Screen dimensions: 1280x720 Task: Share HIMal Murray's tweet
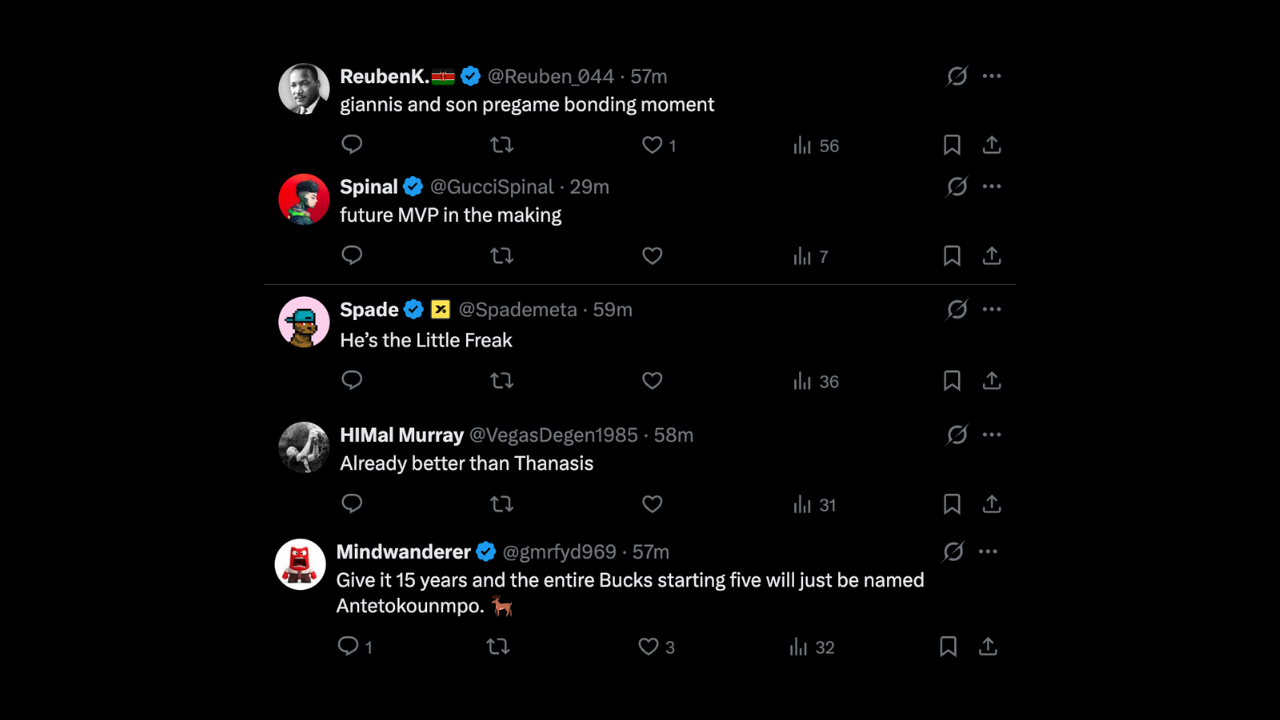click(x=992, y=505)
